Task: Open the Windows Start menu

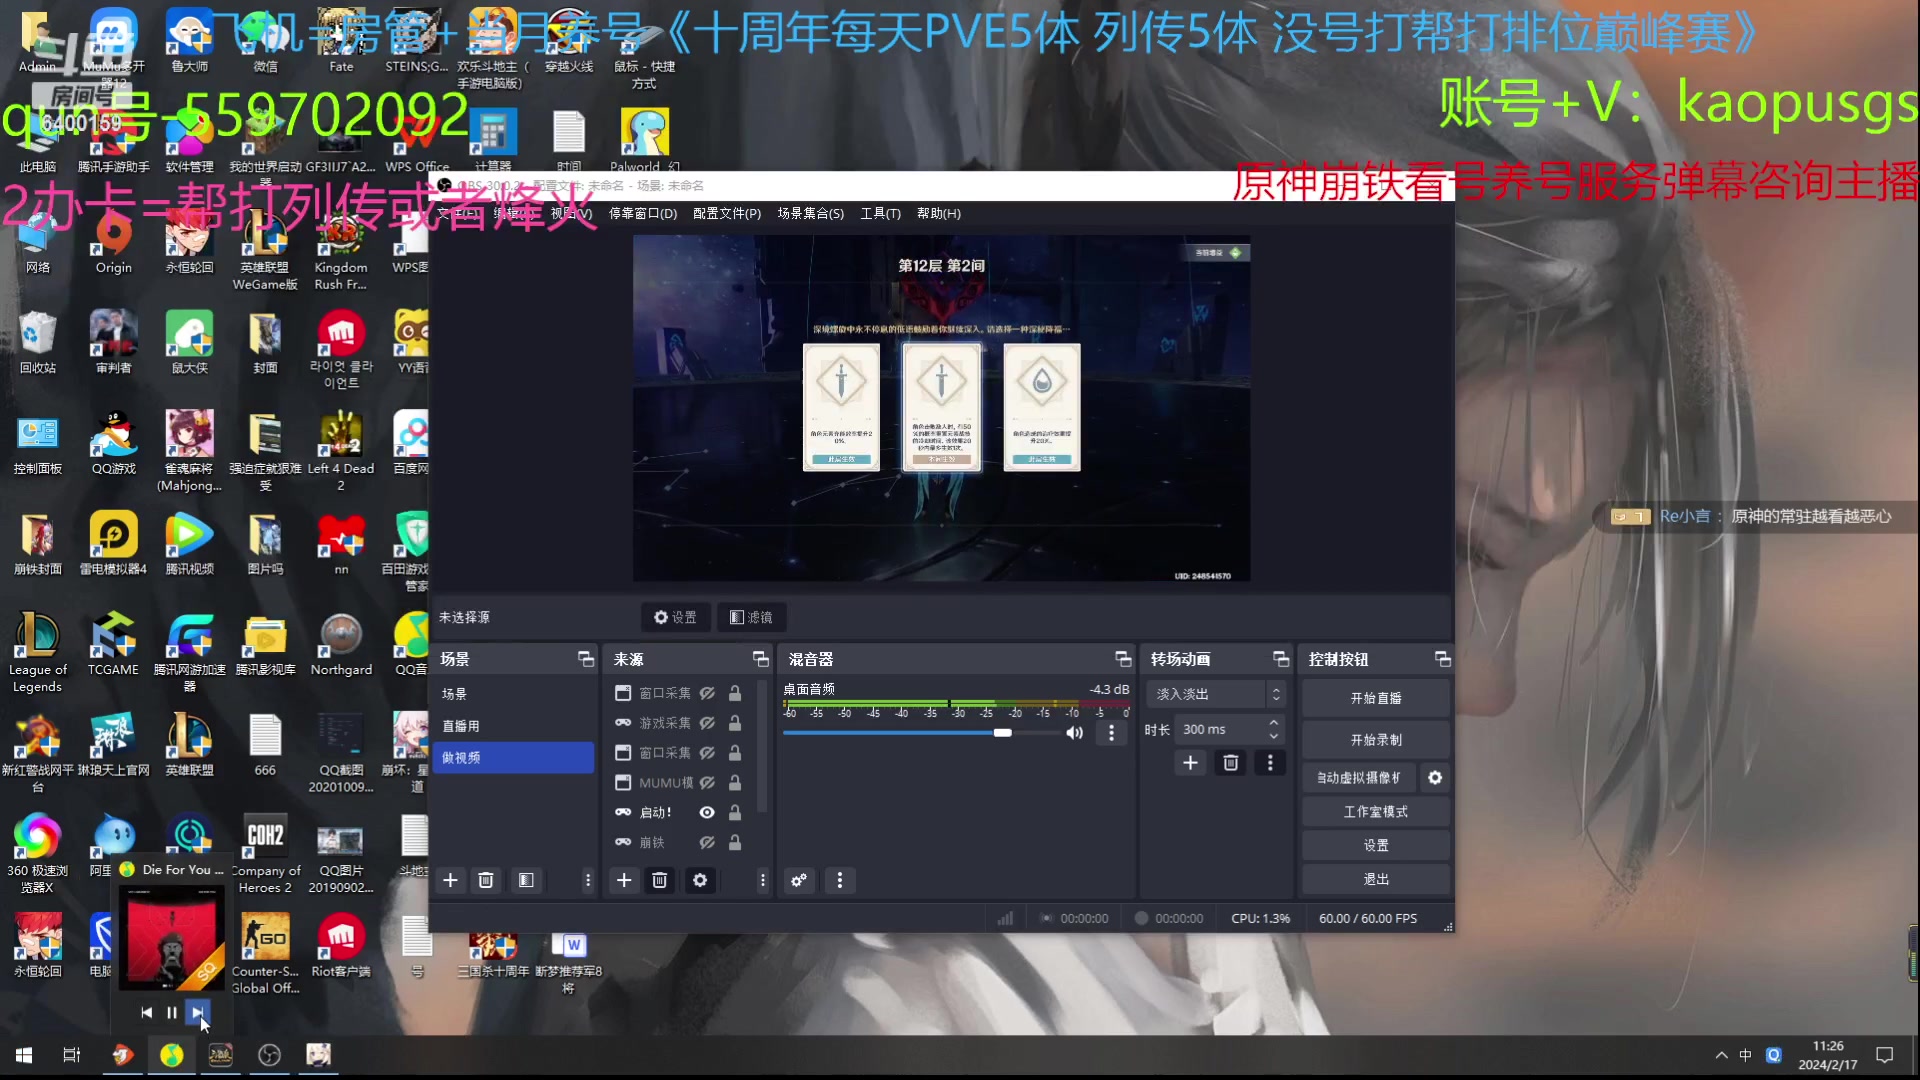Action: click(x=24, y=1055)
